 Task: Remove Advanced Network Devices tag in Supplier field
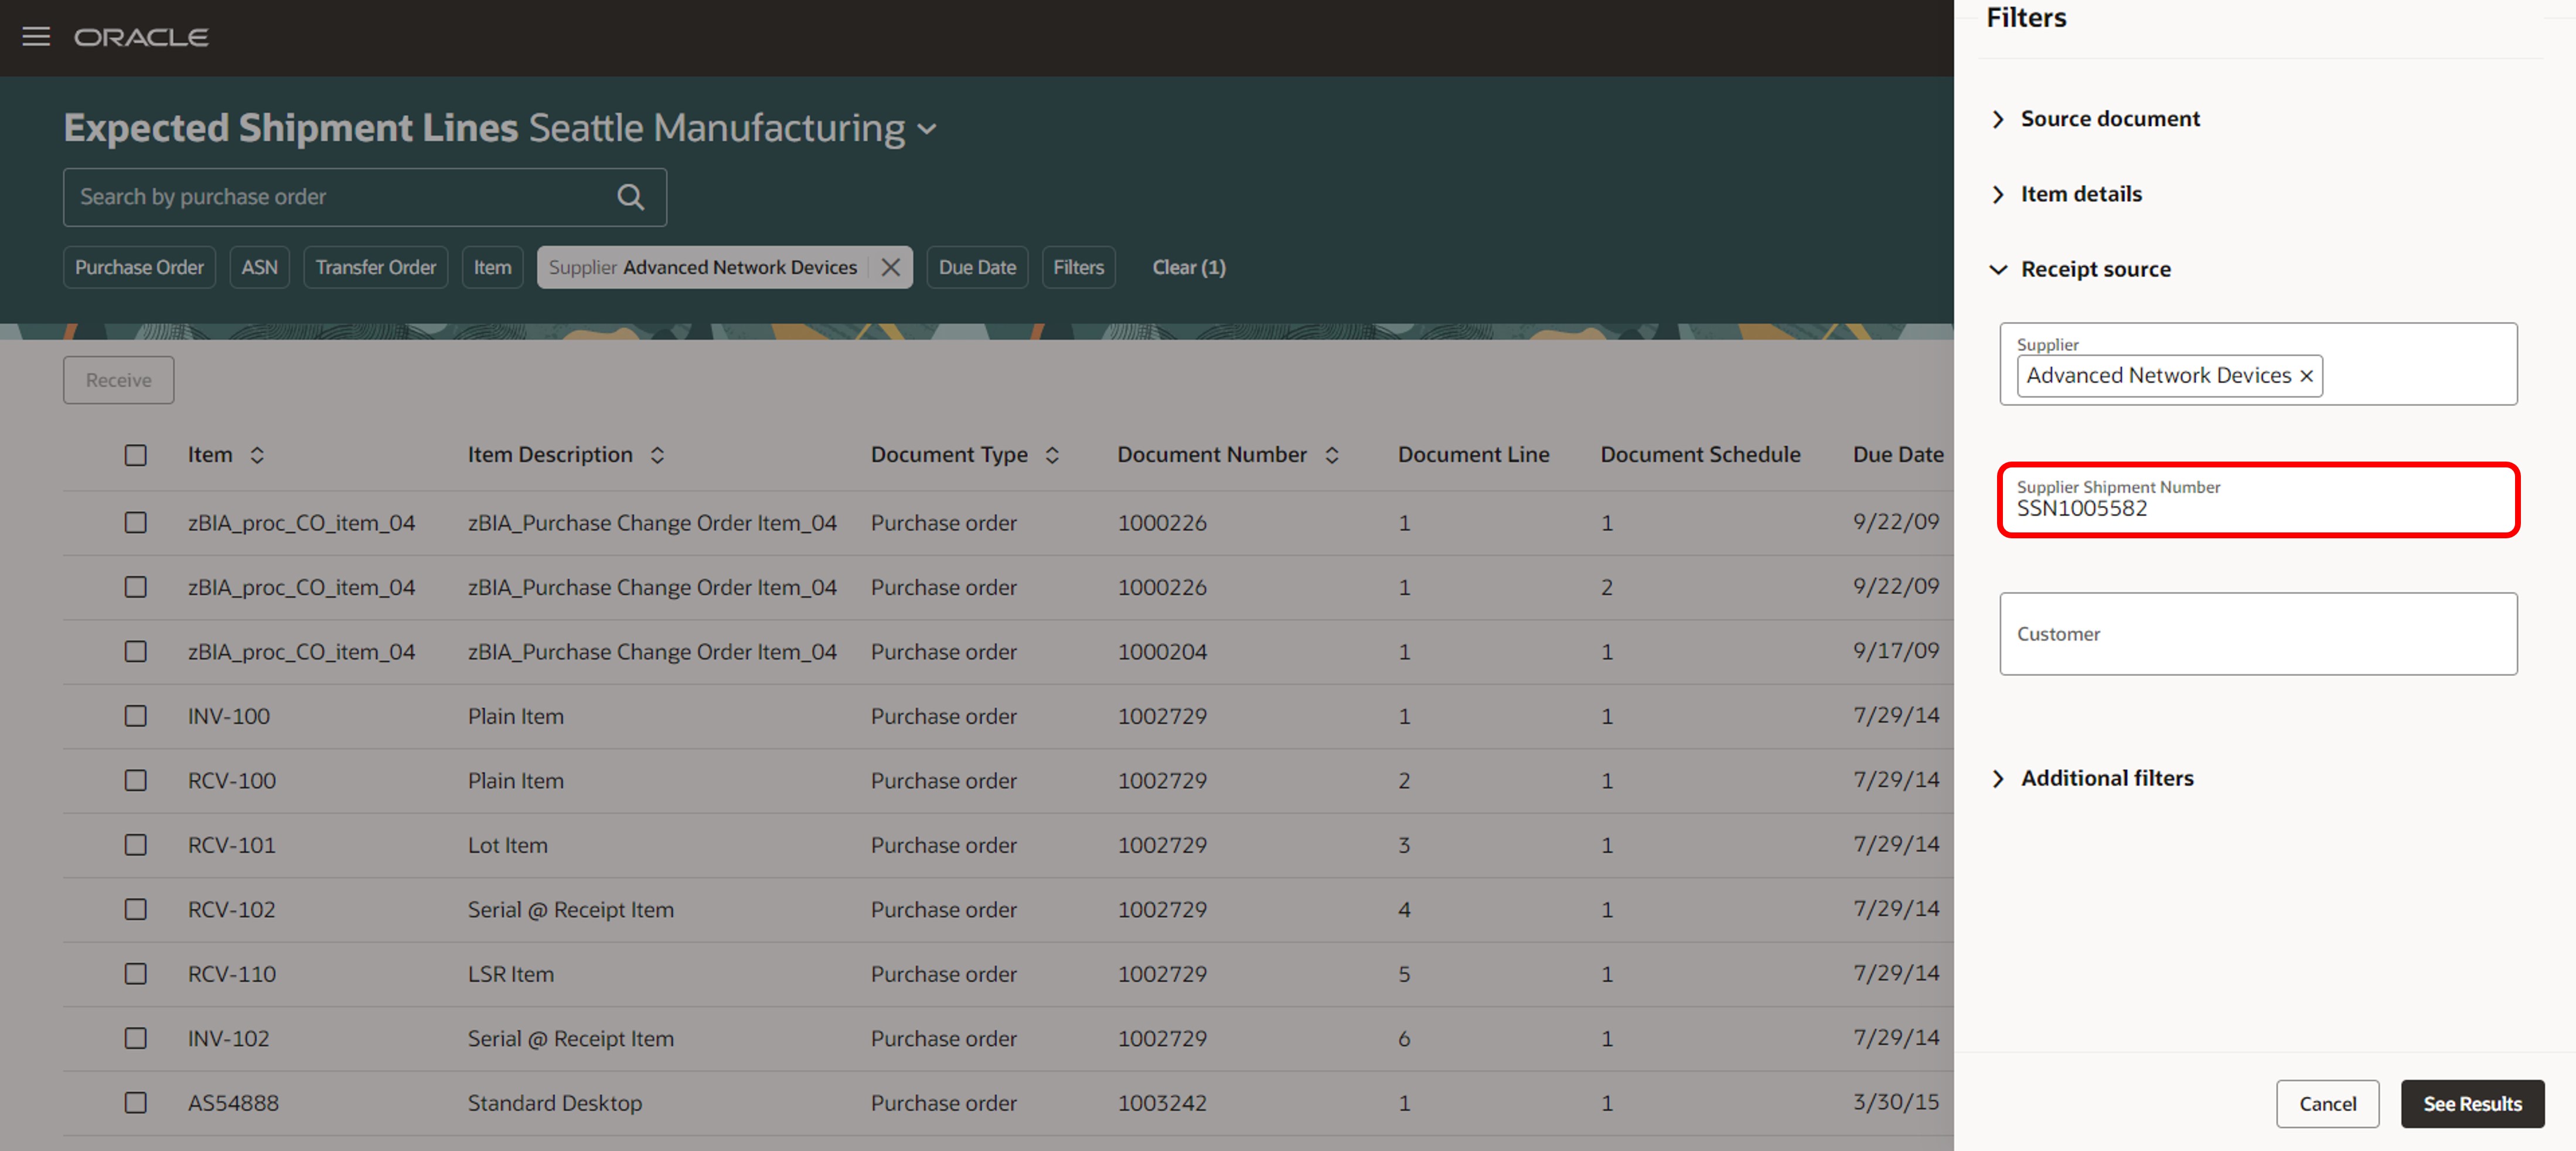pos(2306,376)
